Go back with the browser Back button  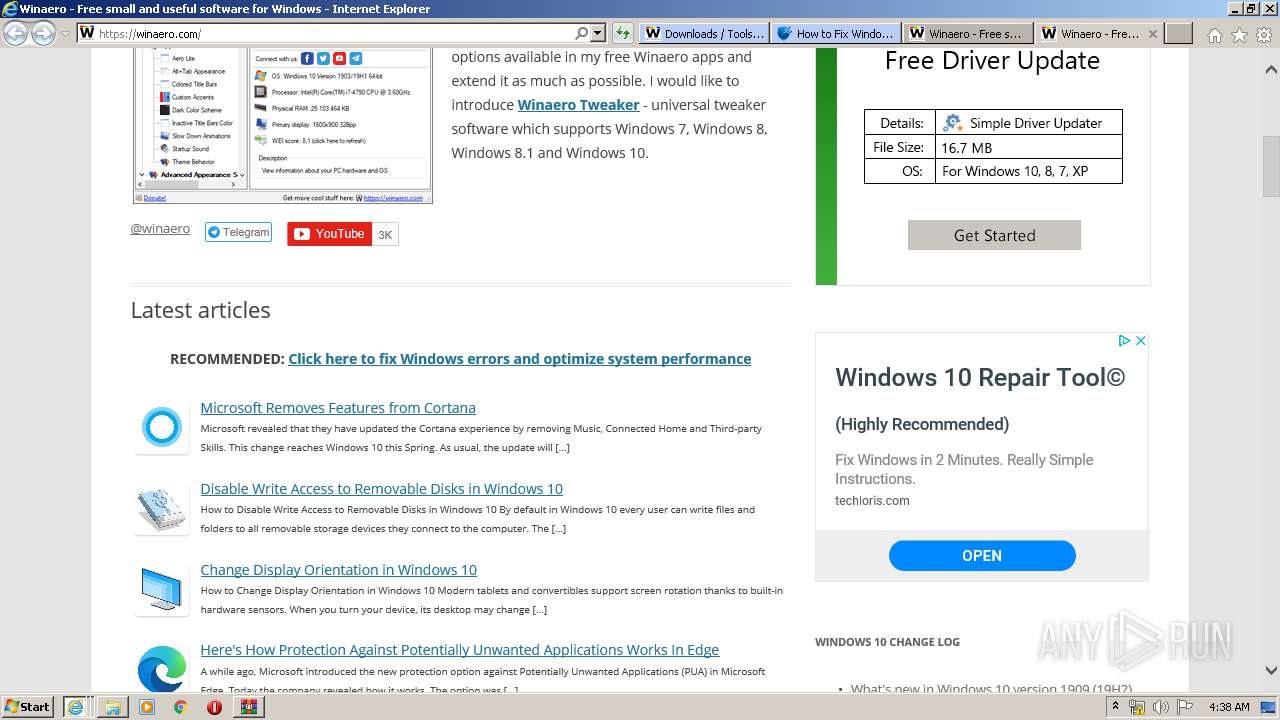16,33
